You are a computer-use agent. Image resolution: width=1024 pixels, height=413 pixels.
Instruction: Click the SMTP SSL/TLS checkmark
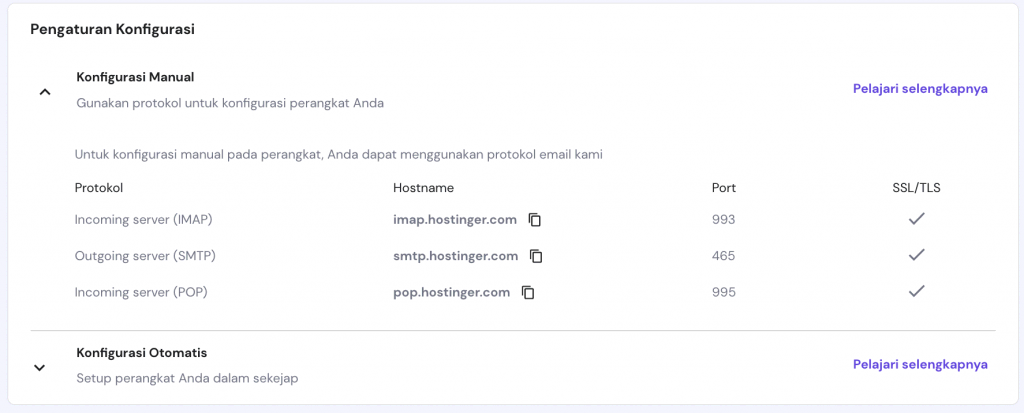click(x=916, y=255)
